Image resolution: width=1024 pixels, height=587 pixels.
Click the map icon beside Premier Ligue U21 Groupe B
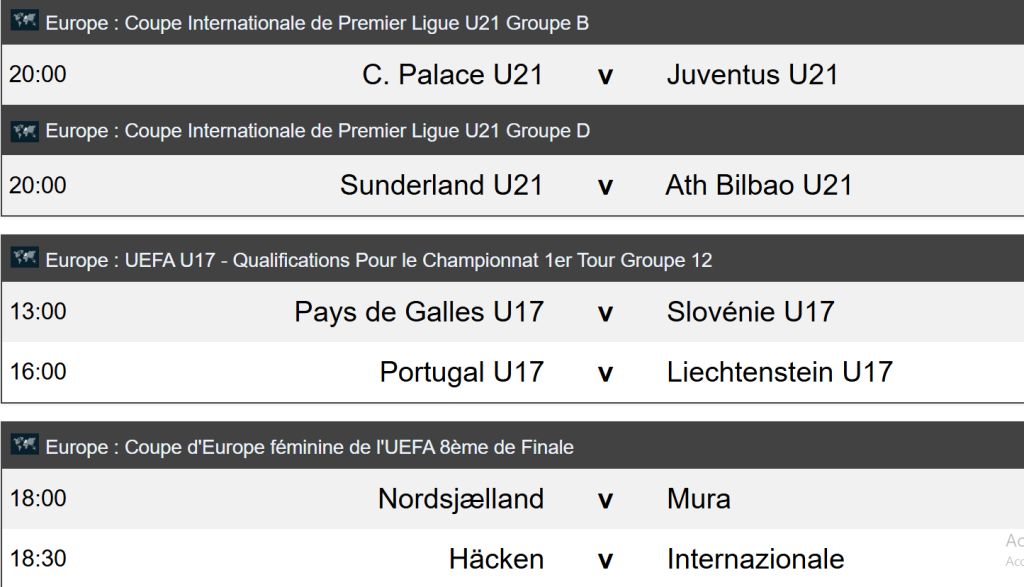[25, 22]
